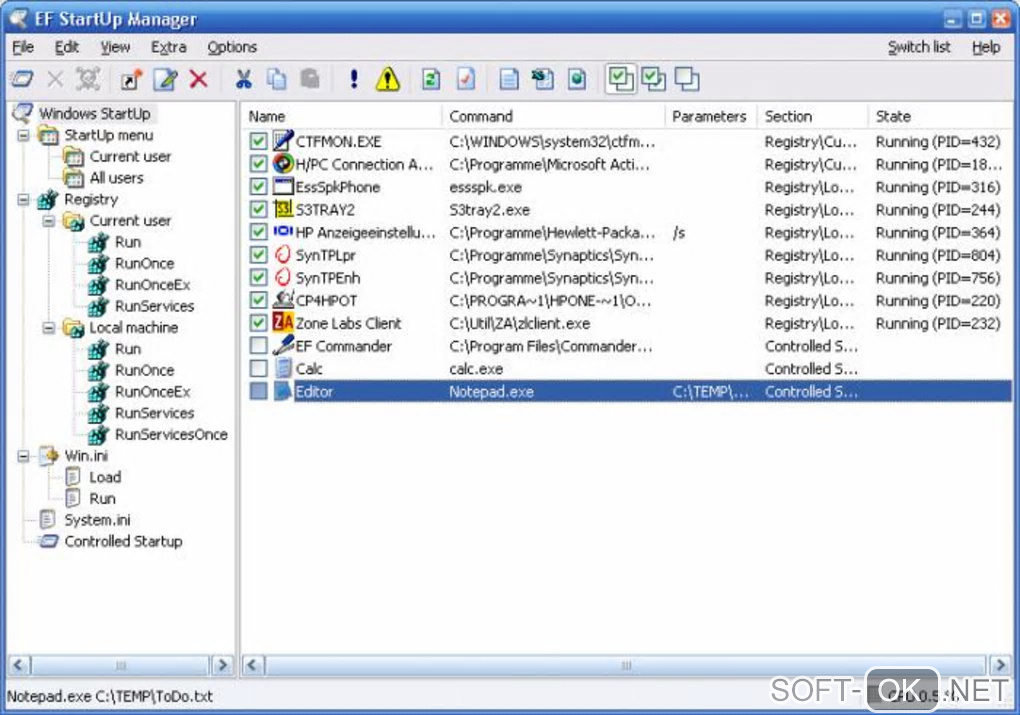1020x715 pixels.
Task: Select RunServicesOnce under Local machine
Action: 171,435
